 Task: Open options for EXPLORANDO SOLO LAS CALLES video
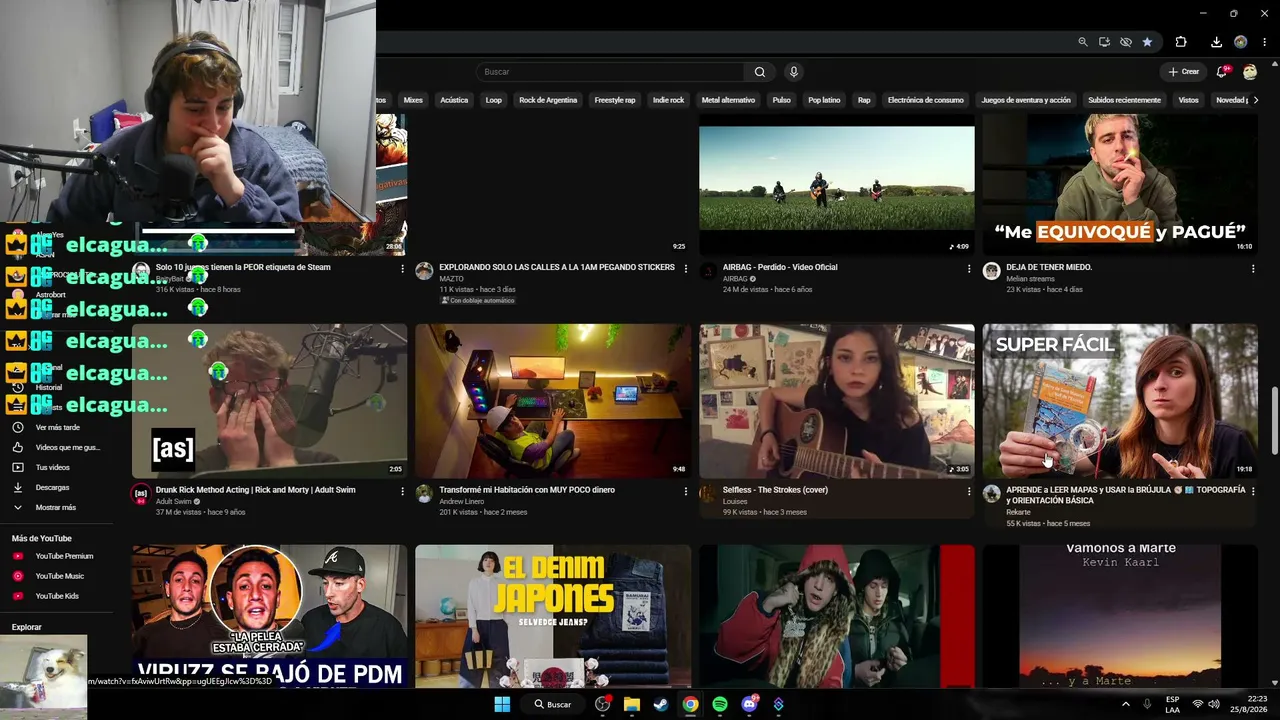tap(686, 268)
